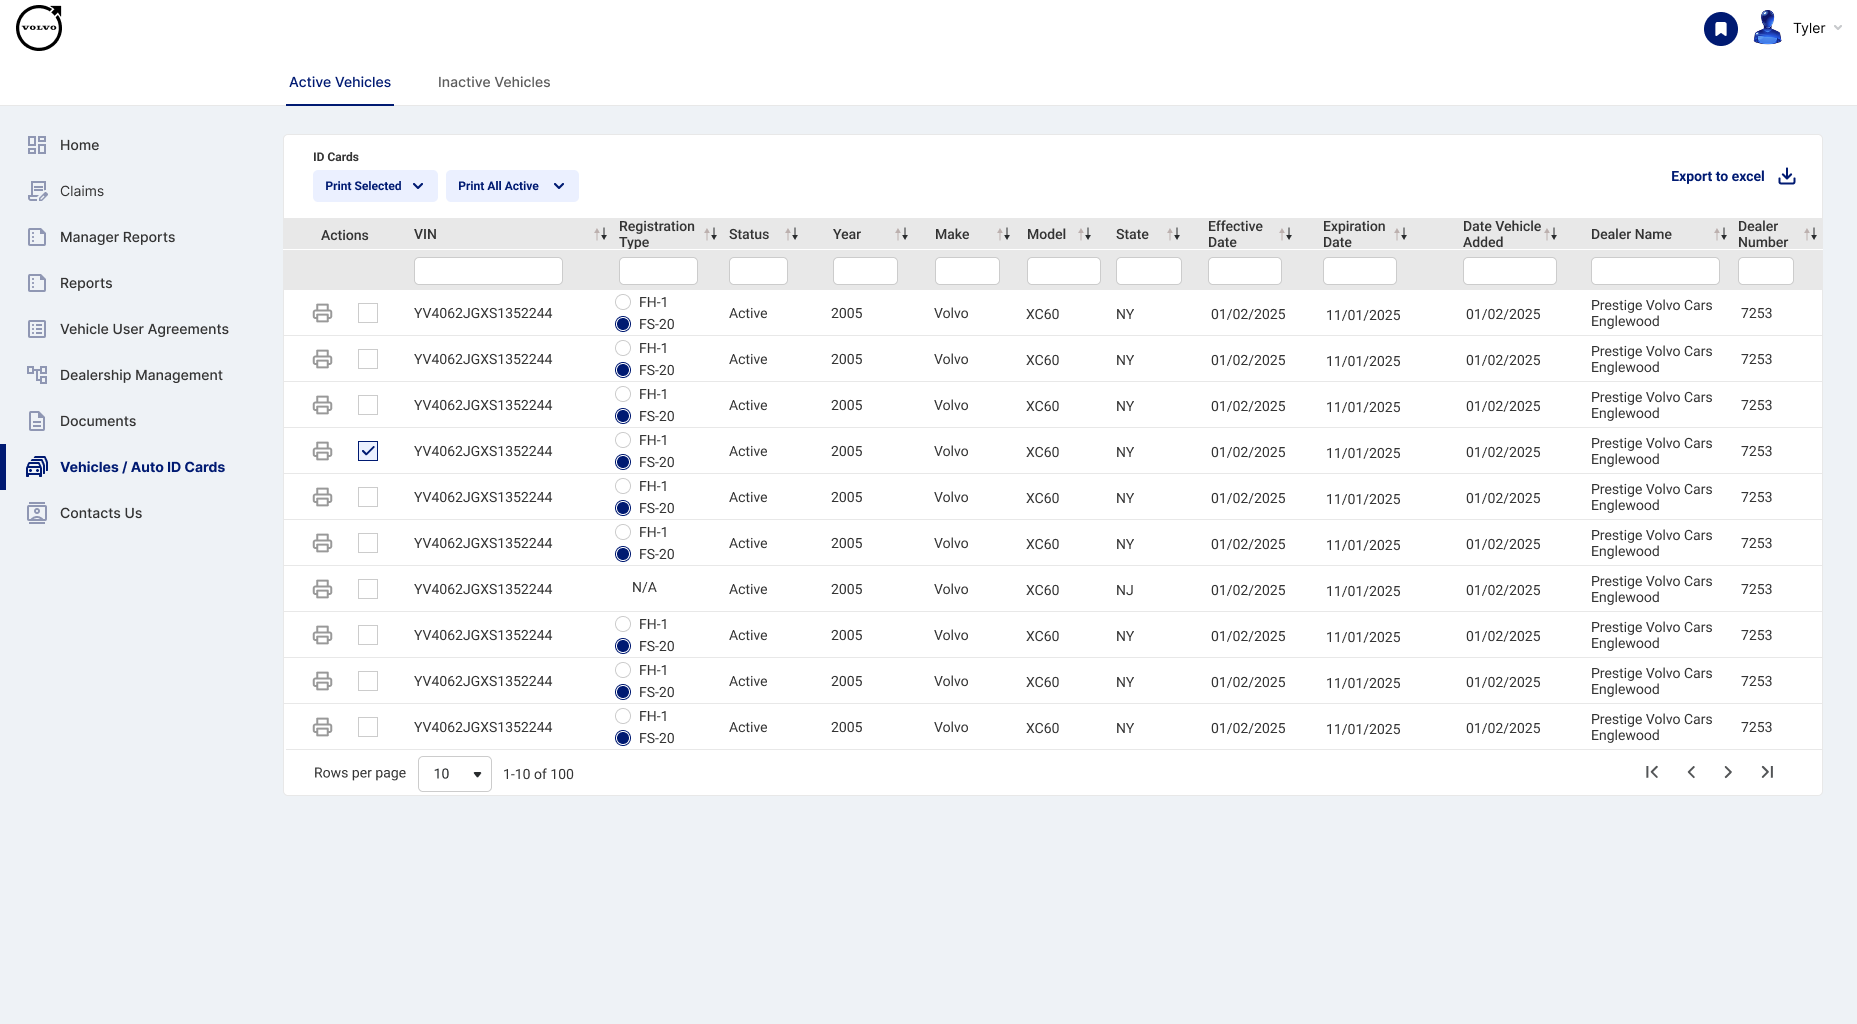
Task: Uncheck the selected checkbox in the fourth row
Action: [x=368, y=451]
